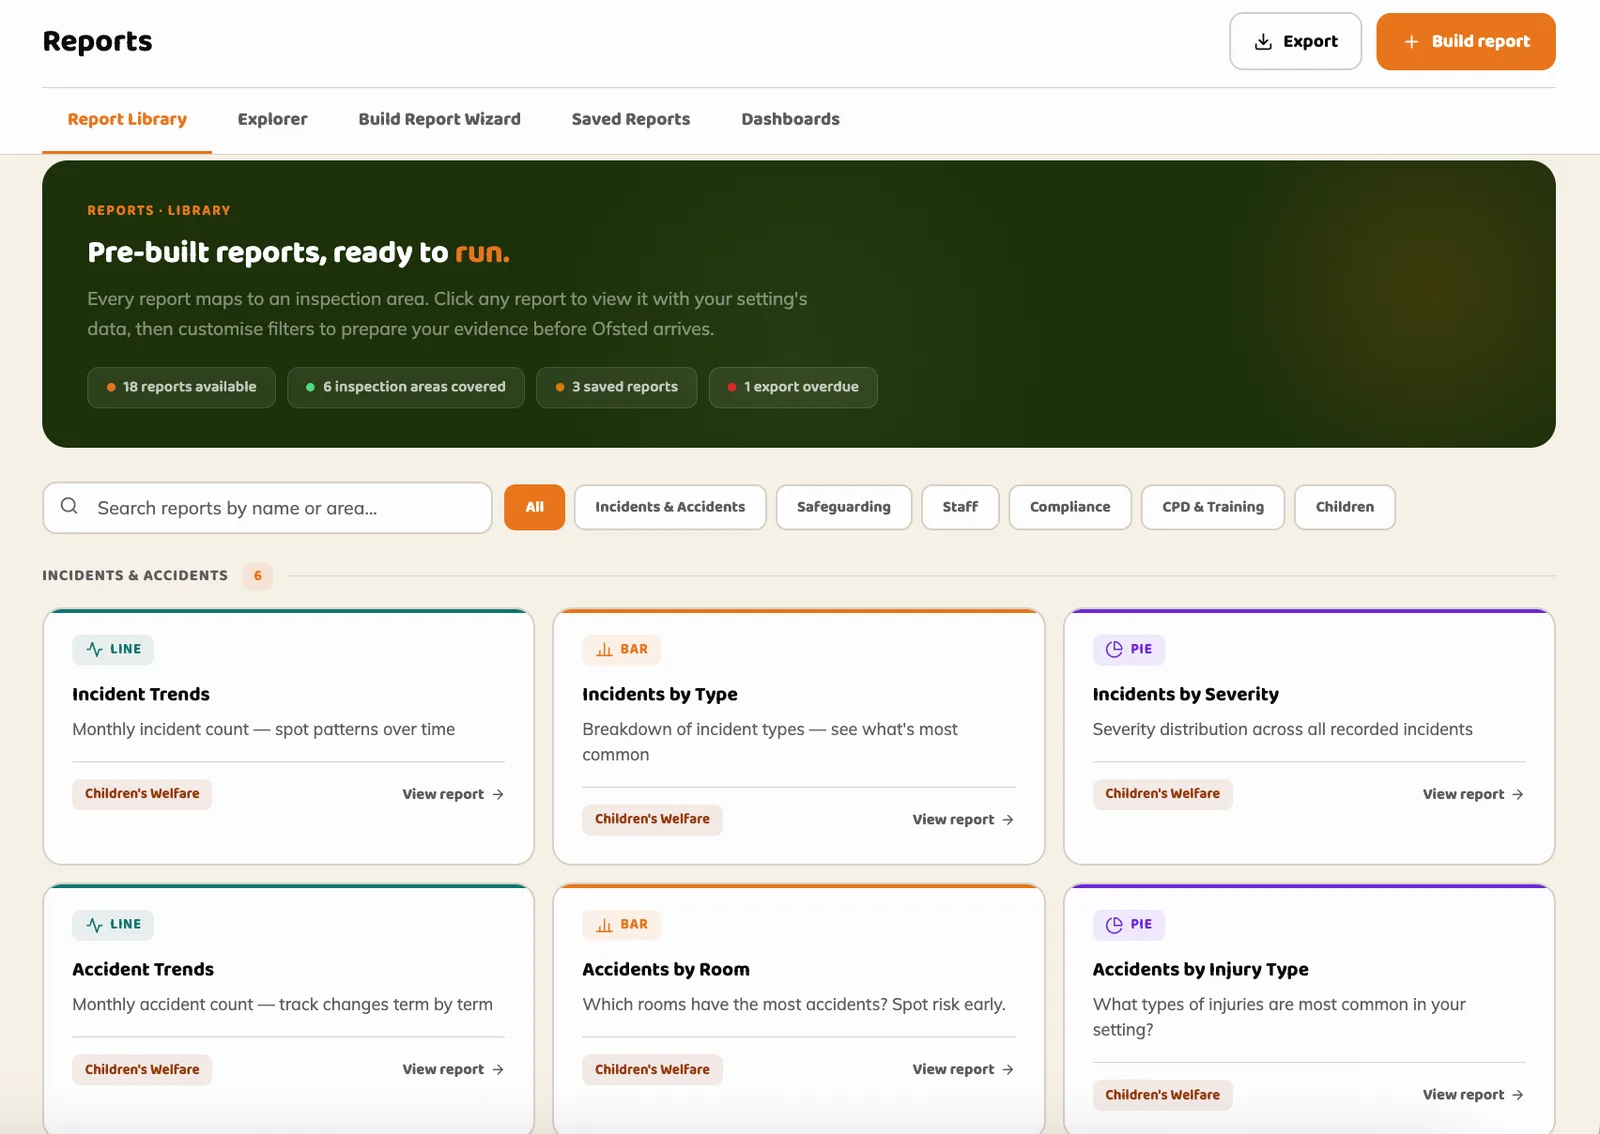This screenshot has width=1600, height=1134.
Task: Select the line chart icon on Incident Trends
Action: tap(92, 649)
